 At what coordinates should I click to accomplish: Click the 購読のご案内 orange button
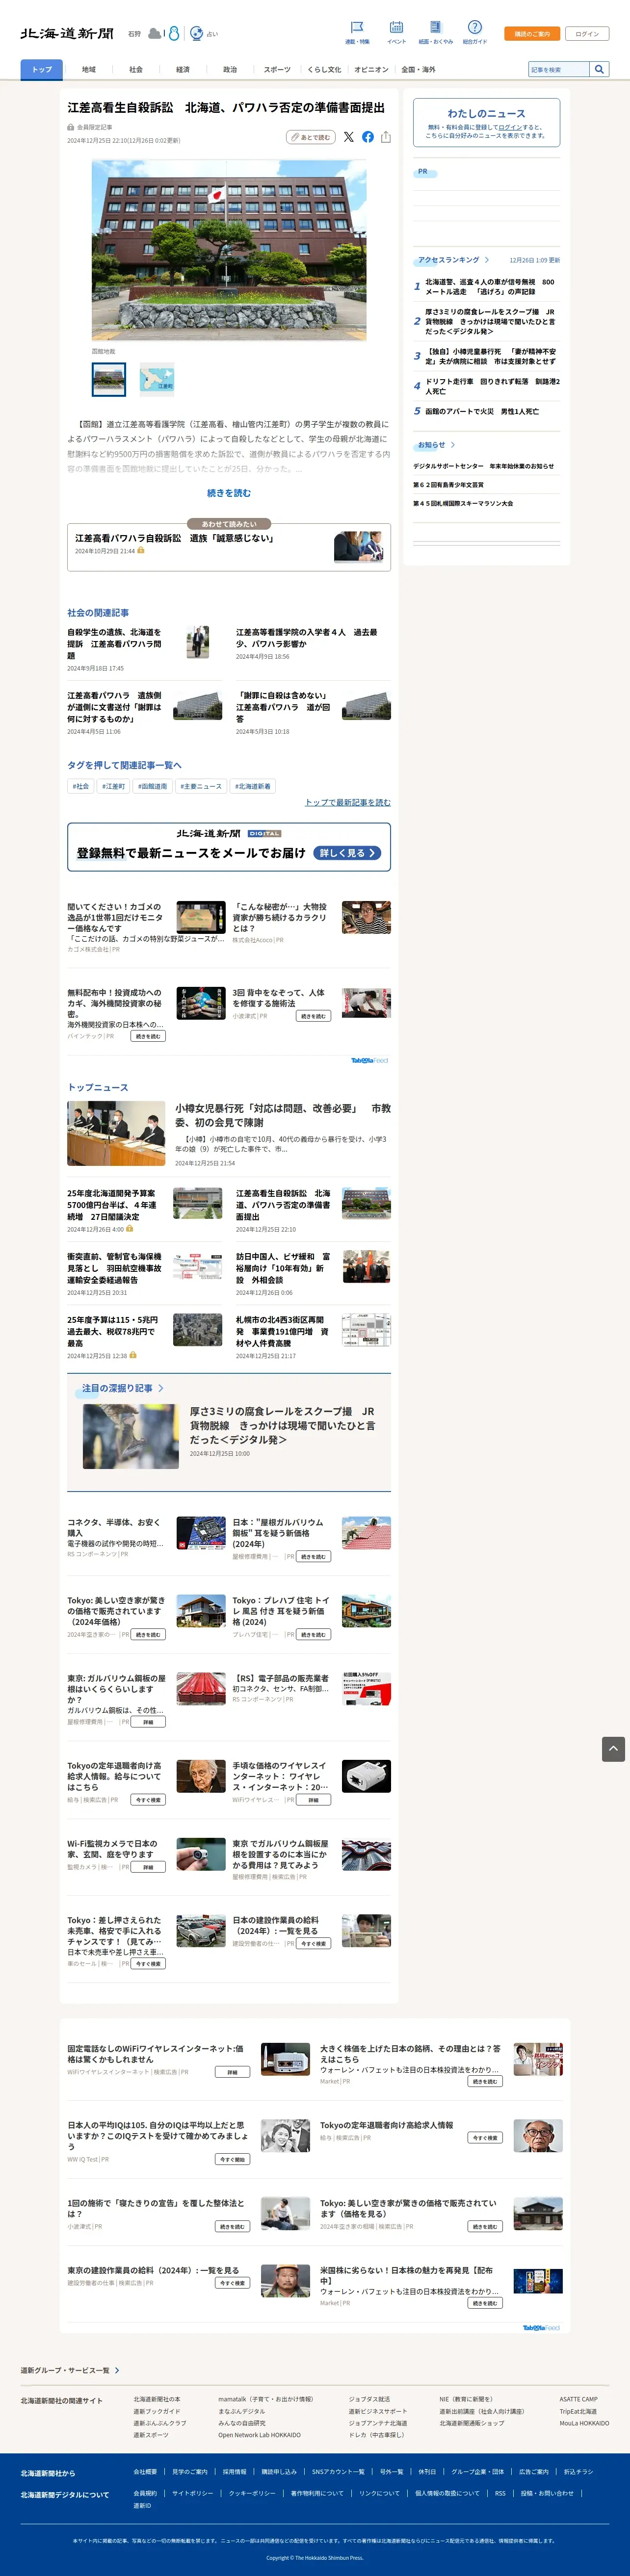[532, 33]
